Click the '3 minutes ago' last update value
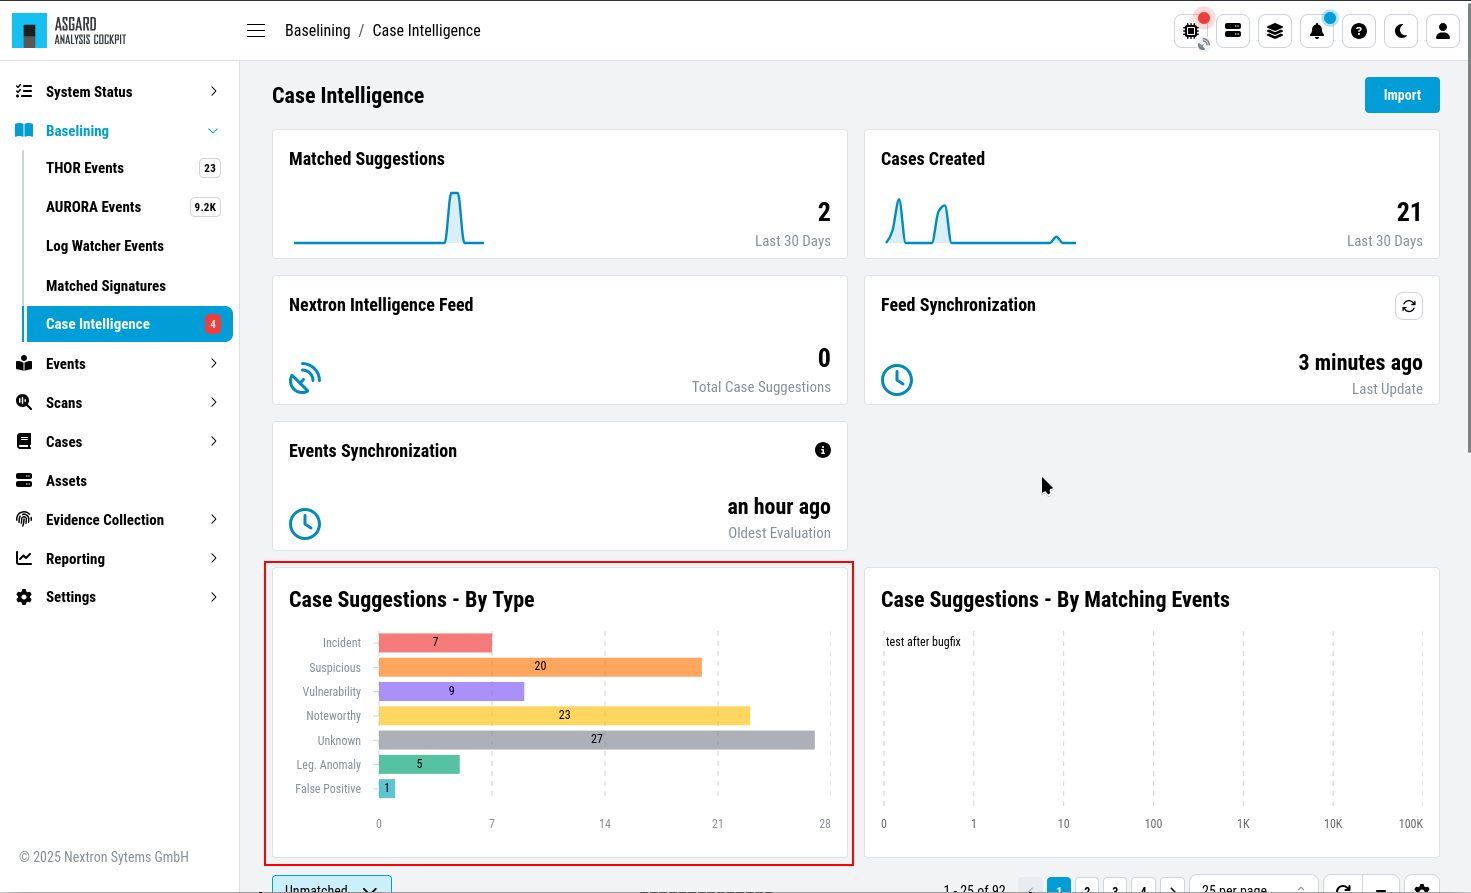 coord(1360,363)
